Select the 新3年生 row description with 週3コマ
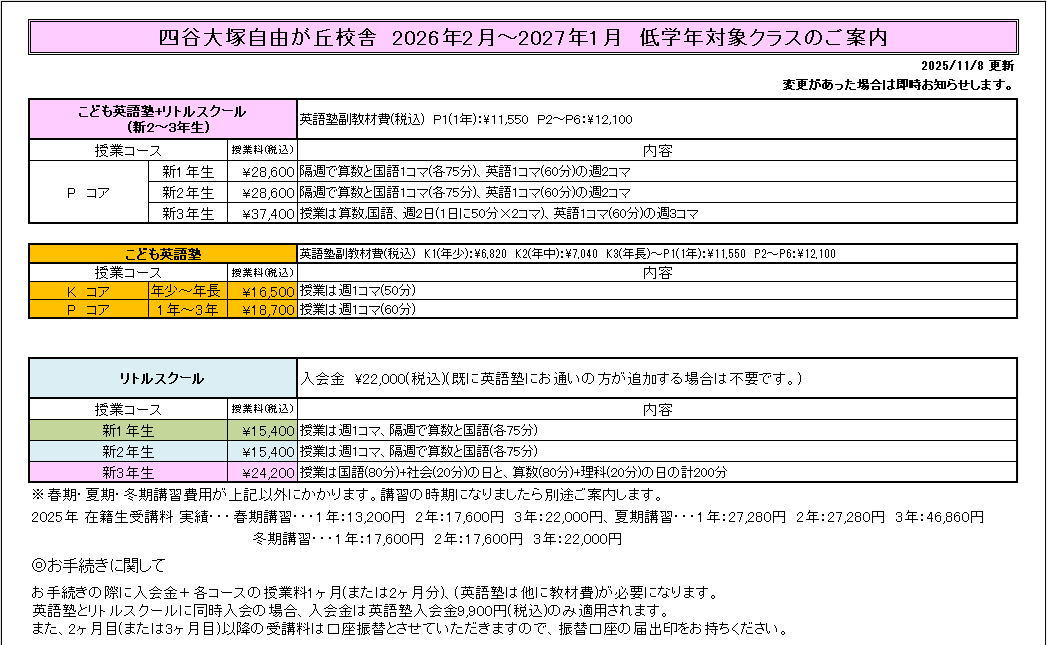The height and width of the screenshot is (645, 1047). [498, 213]
